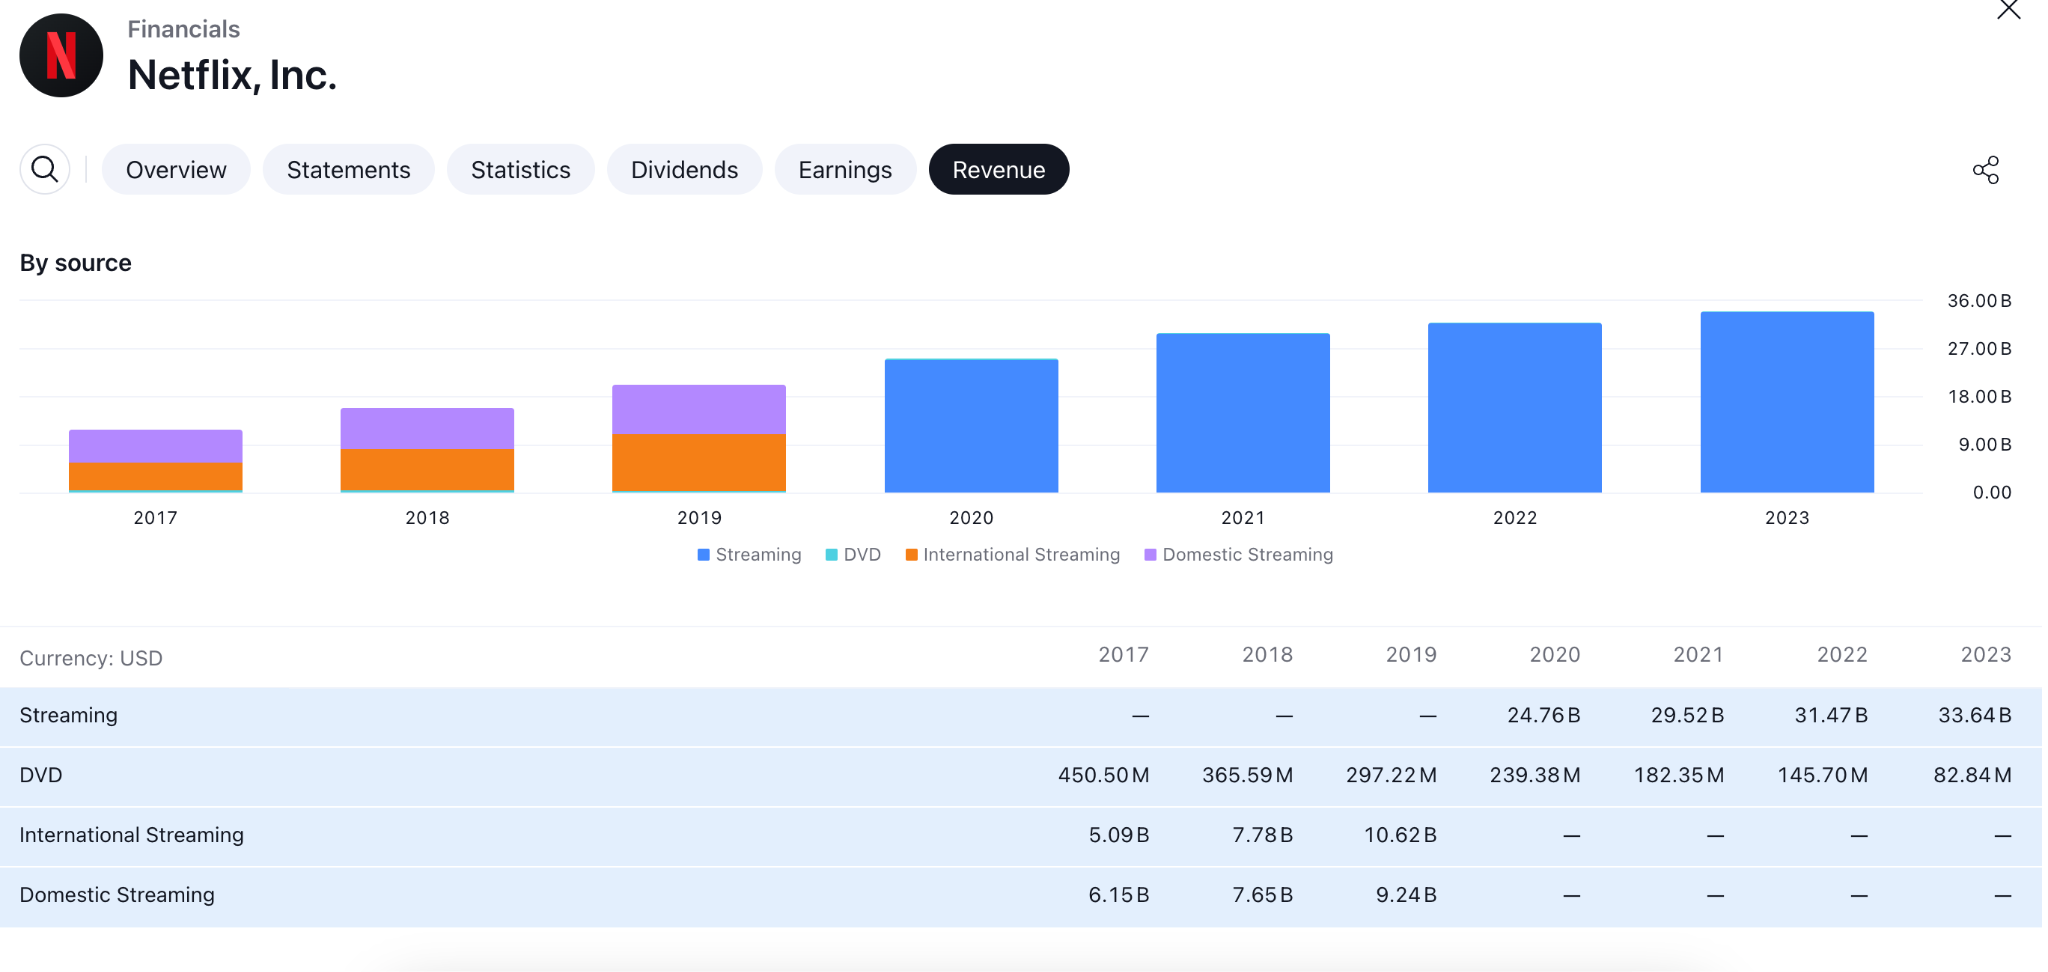The height and width of the screenshot is (972, 2048).
Task: Select the Domestic Streaming row label
Action: 117,895
